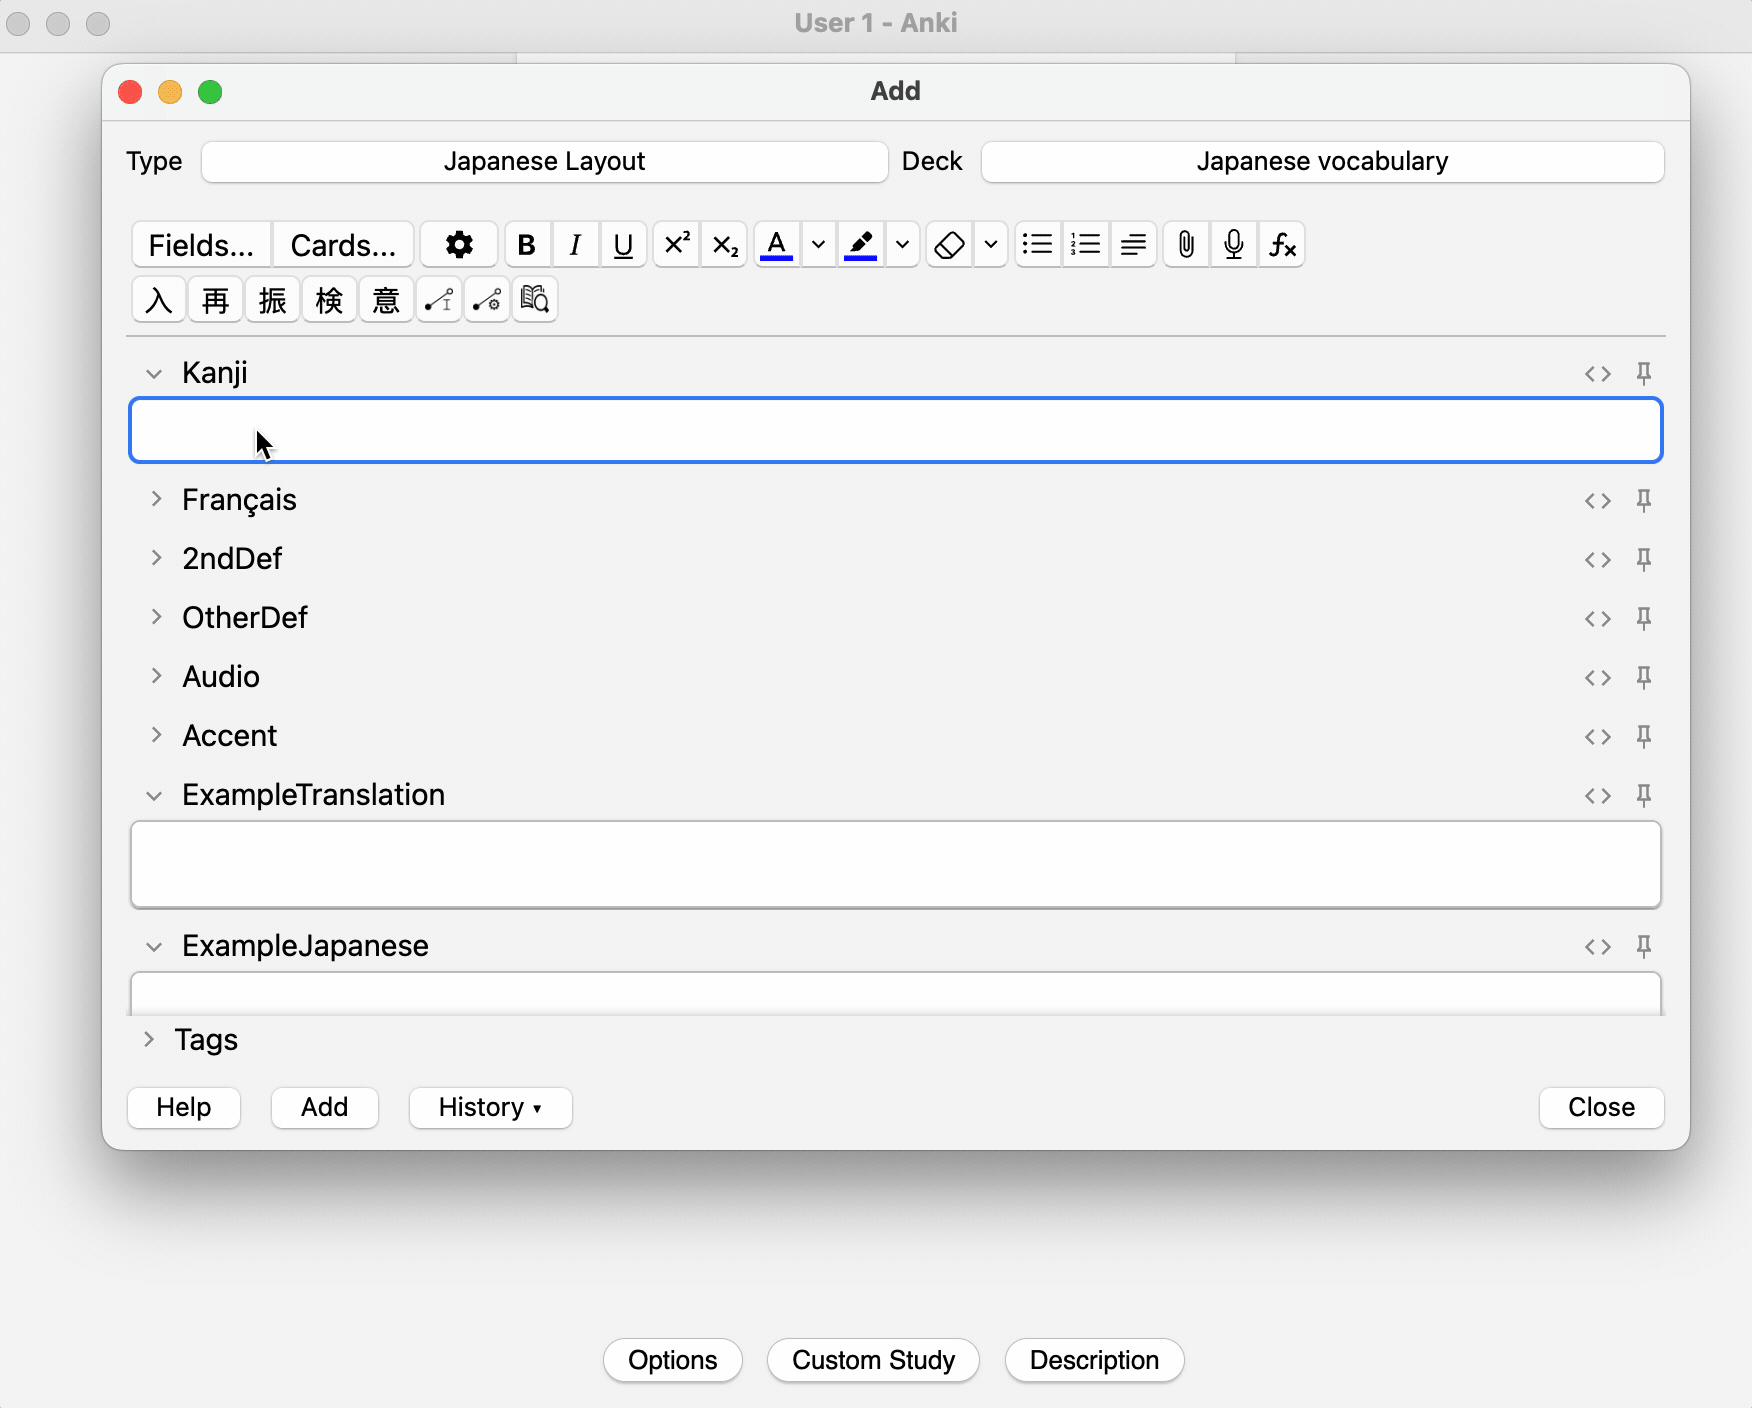Expand the Français field

coord(156,499)
